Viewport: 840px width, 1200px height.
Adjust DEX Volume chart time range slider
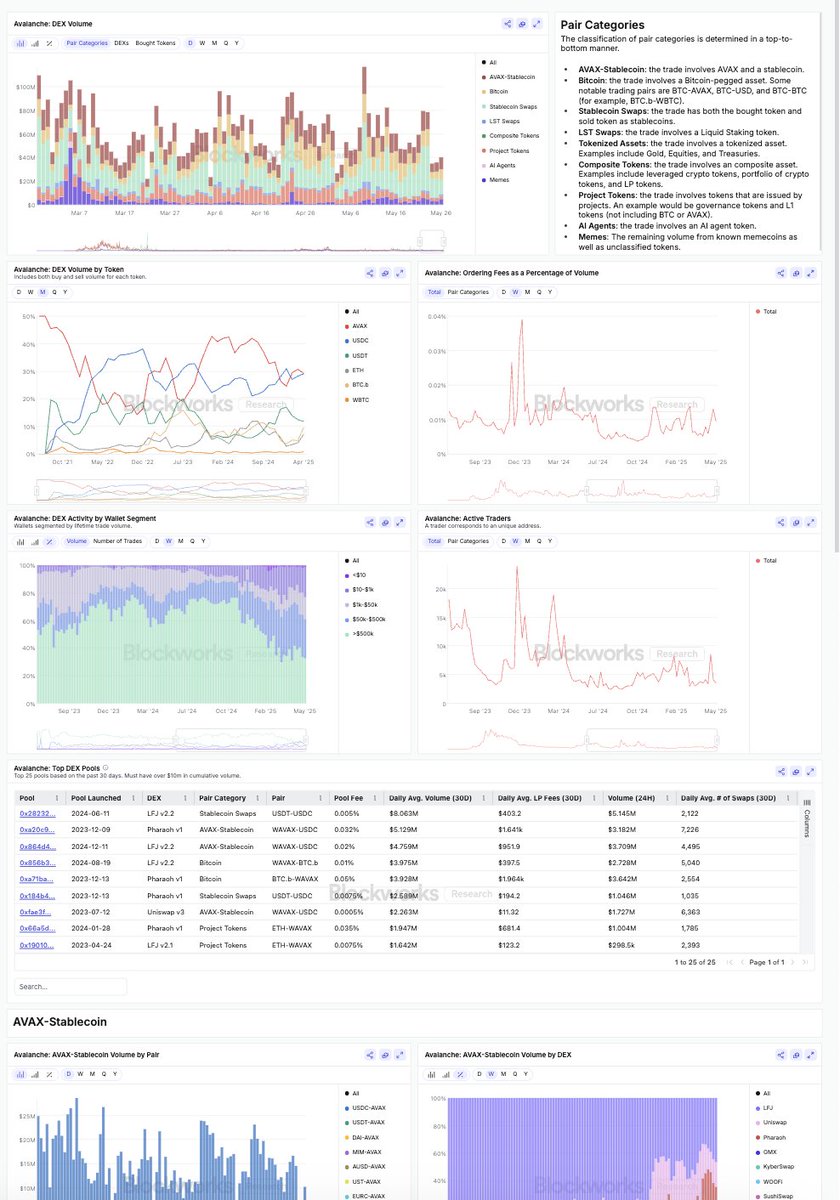click(x=431, y=241)
